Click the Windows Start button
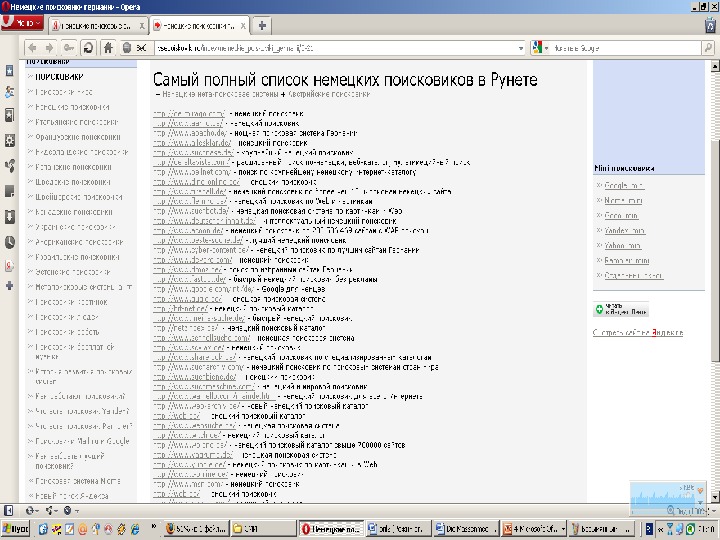 coord(16,529)
